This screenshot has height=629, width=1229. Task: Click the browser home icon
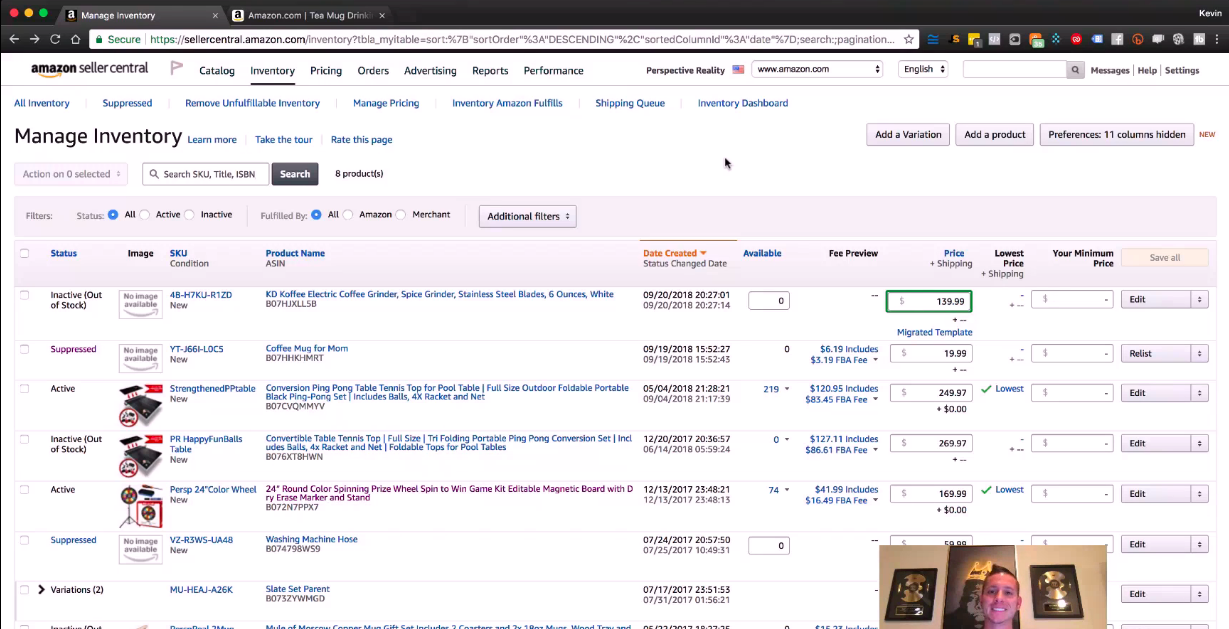click(x=75, y=39)
